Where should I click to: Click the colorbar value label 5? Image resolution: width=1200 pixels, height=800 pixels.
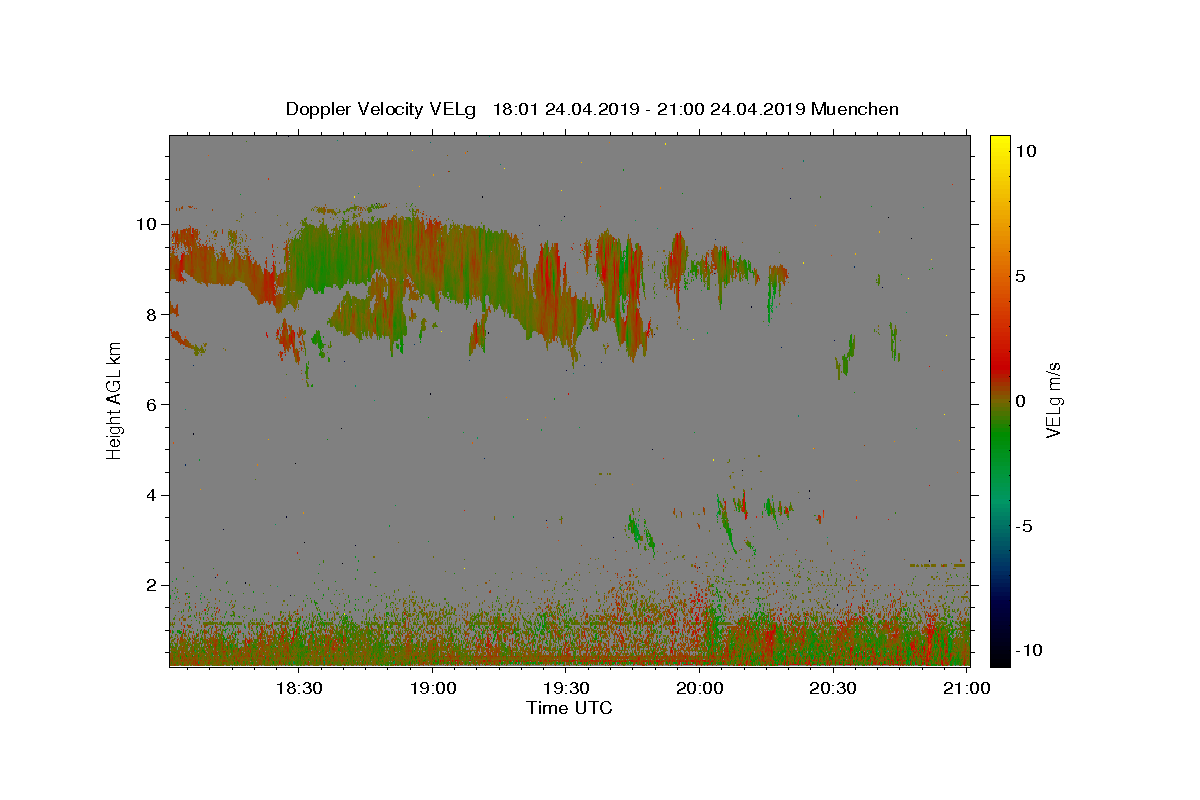pos(1021,276)
